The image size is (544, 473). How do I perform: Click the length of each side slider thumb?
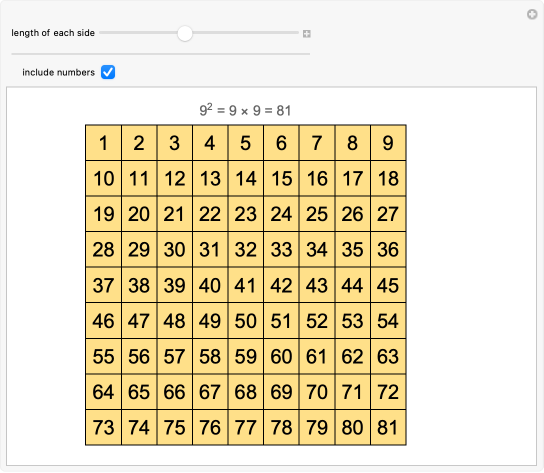(x=185, y=33)
